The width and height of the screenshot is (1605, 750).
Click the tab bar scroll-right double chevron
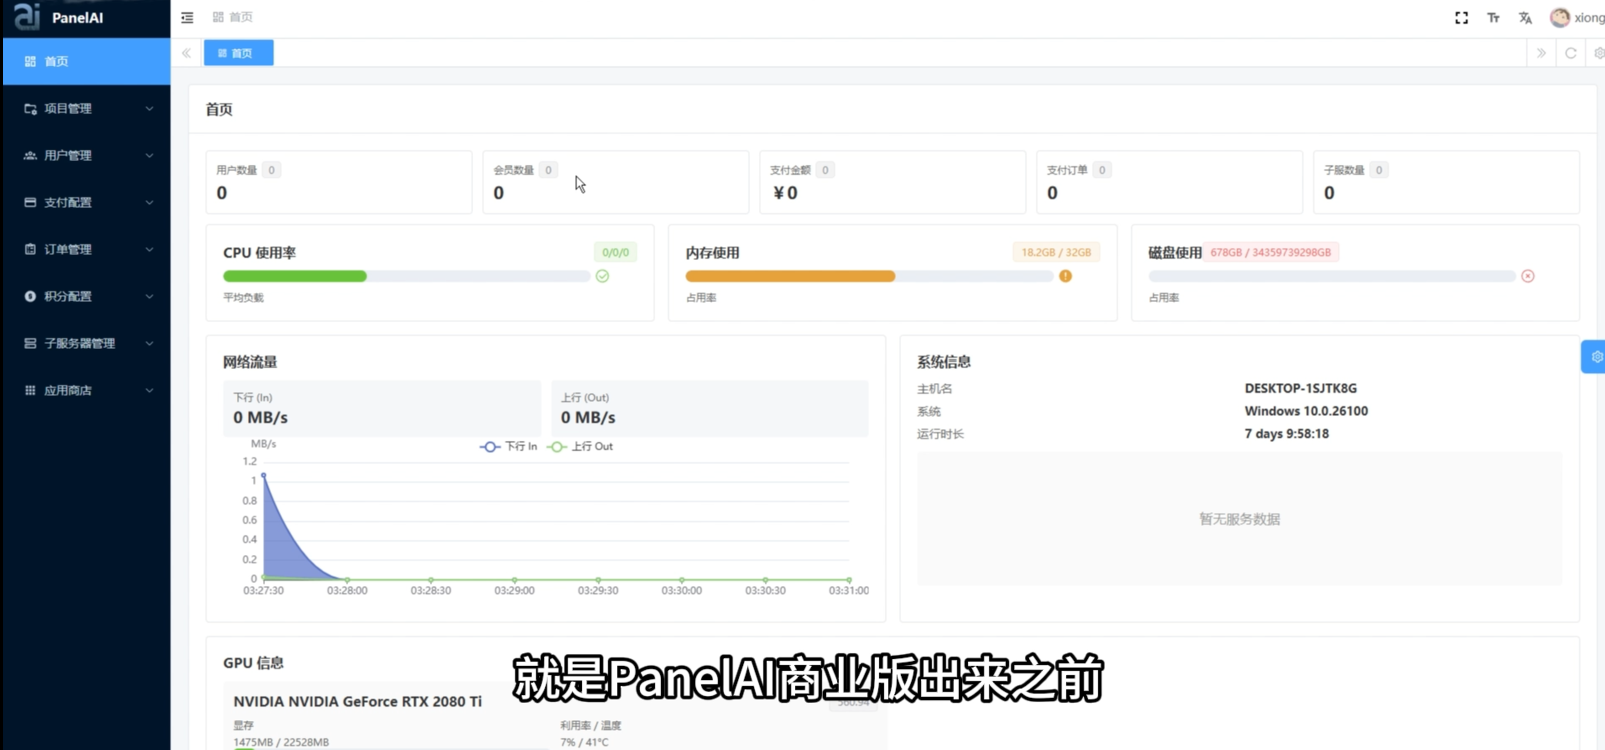coord(1541,53)
